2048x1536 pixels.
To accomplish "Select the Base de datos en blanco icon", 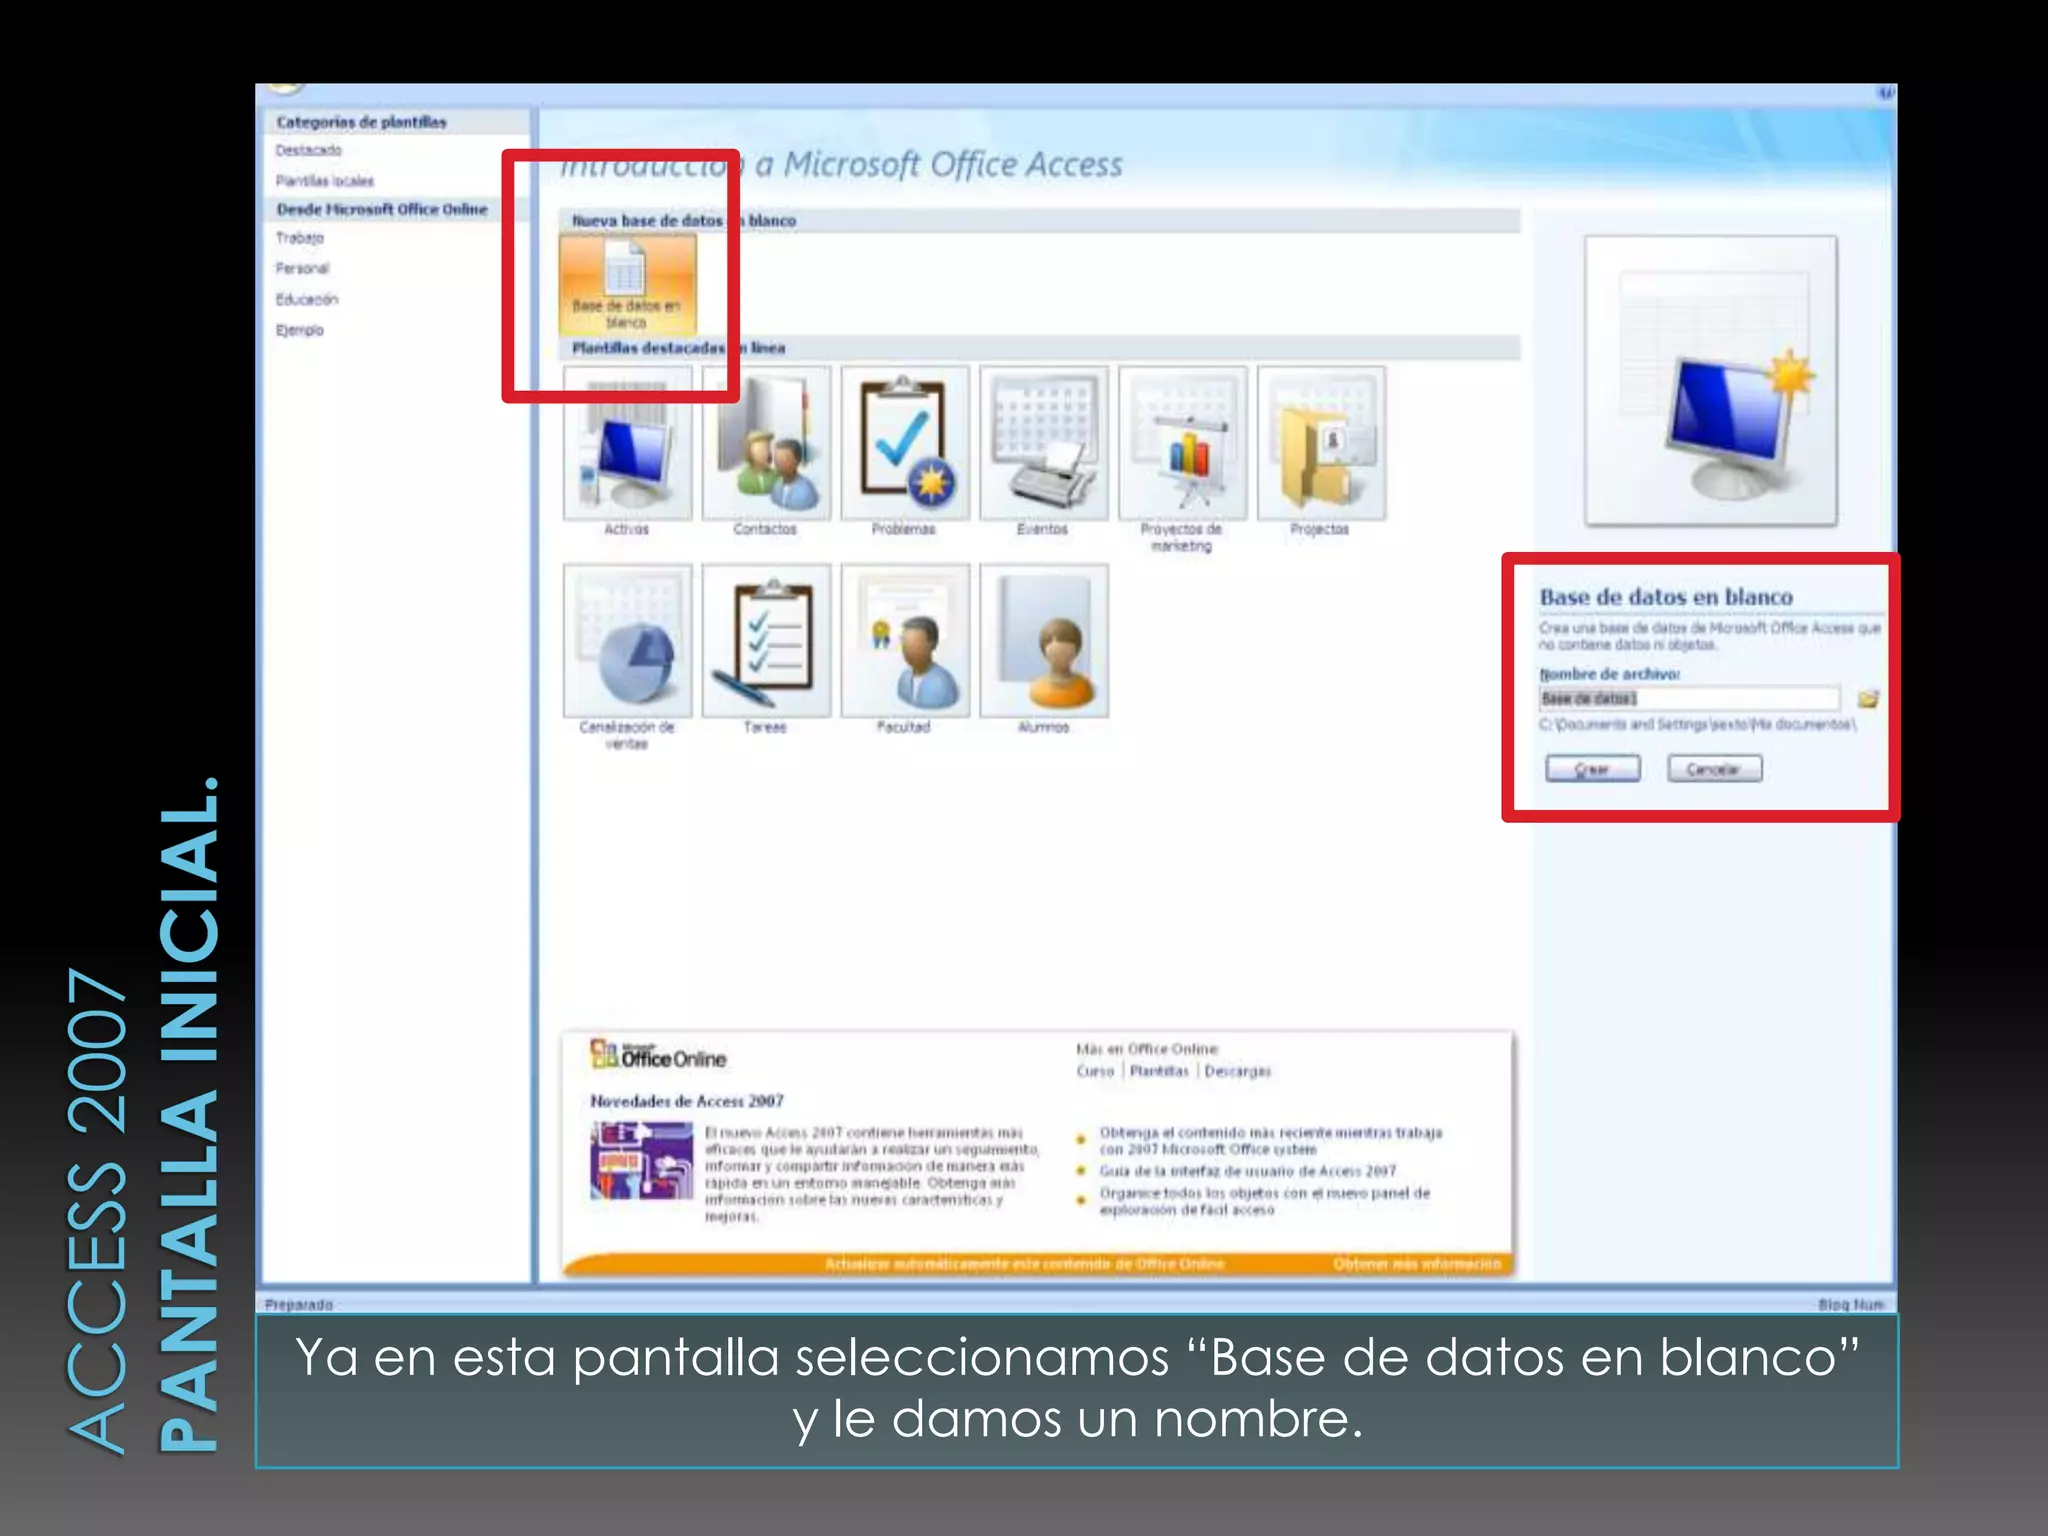I will (x=627, y=285).
